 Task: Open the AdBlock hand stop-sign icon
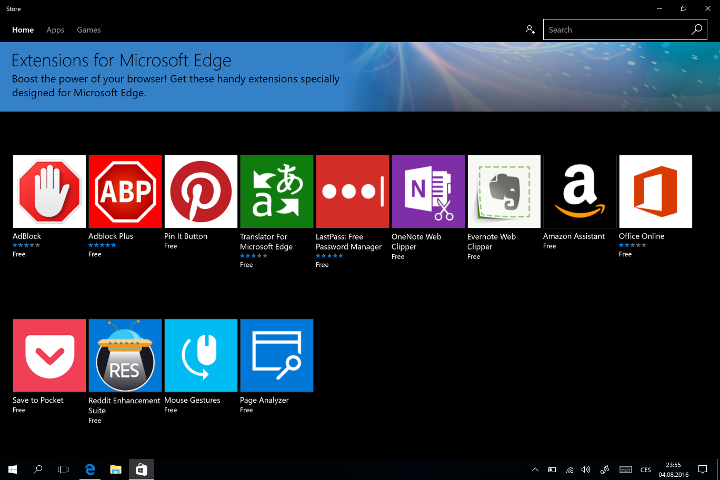coord(50,191)
